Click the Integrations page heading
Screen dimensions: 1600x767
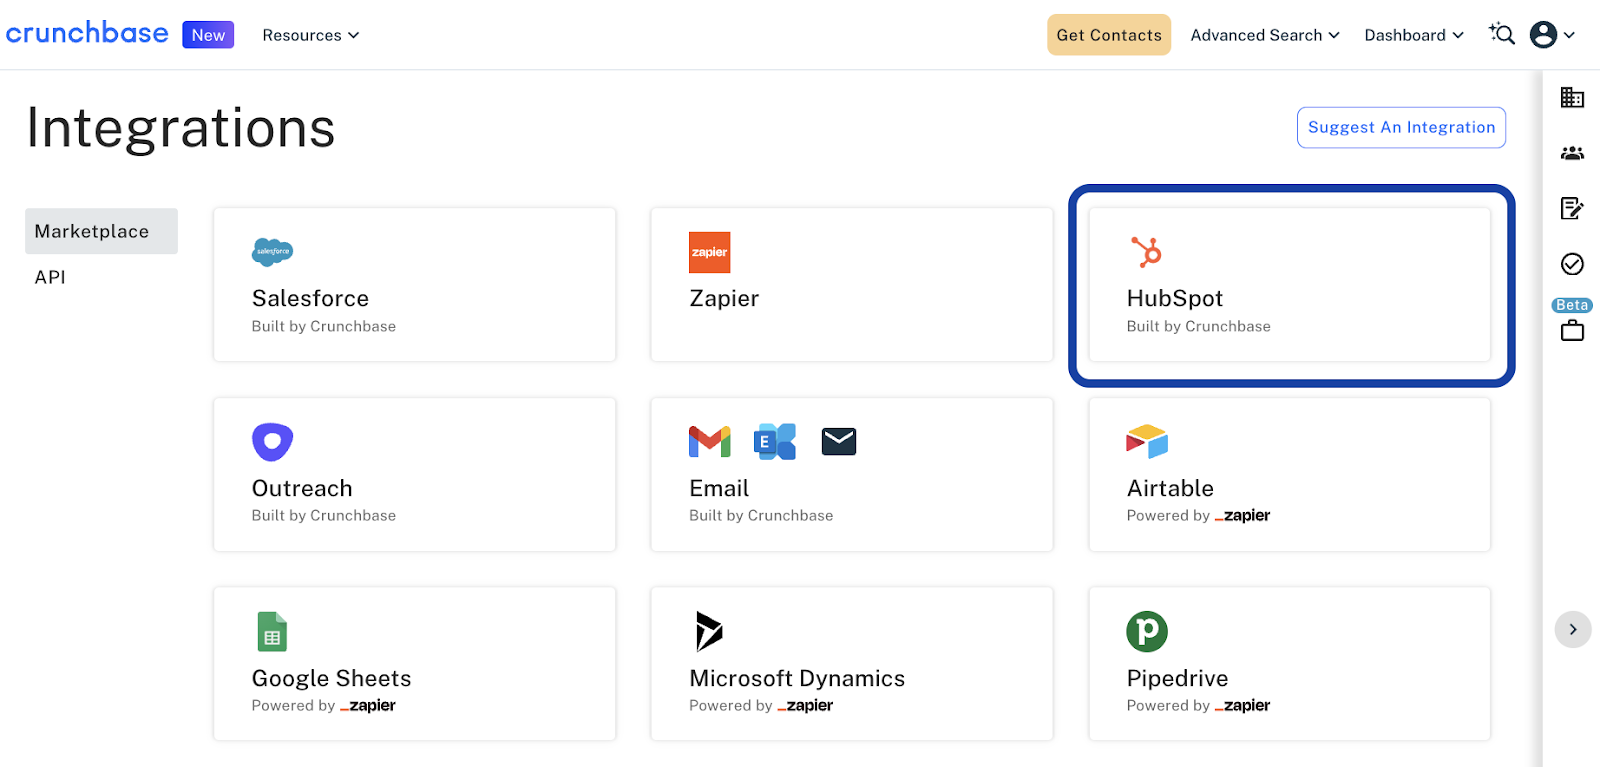tap(181, 128)
